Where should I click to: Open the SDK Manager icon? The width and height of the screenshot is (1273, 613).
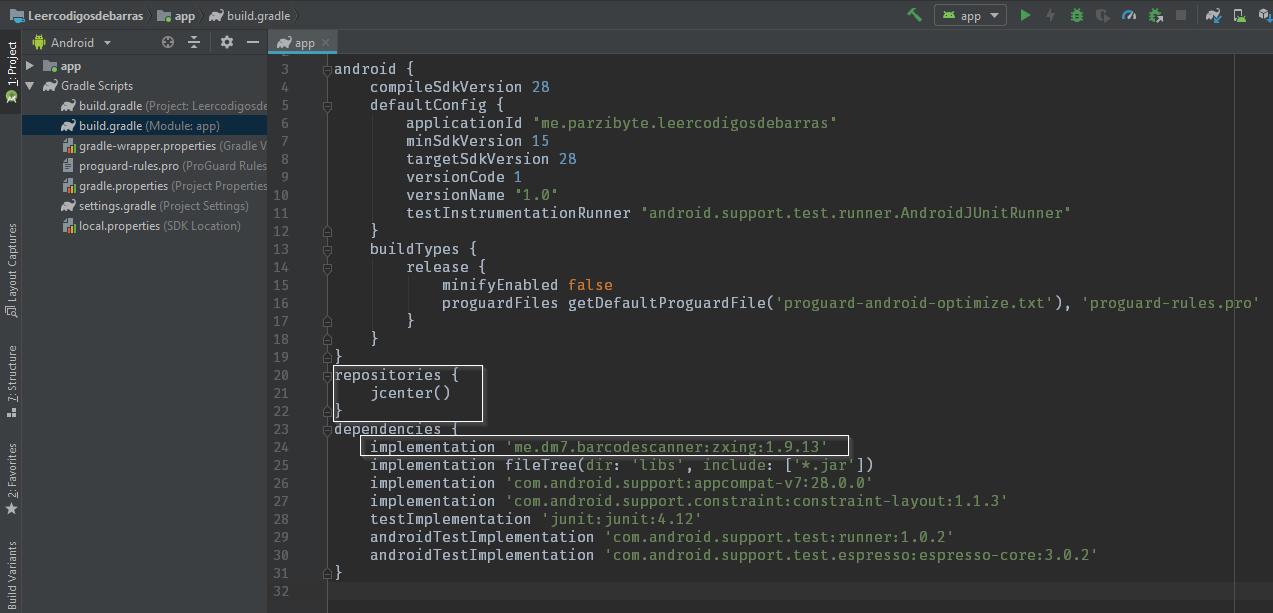point(1264,15)
